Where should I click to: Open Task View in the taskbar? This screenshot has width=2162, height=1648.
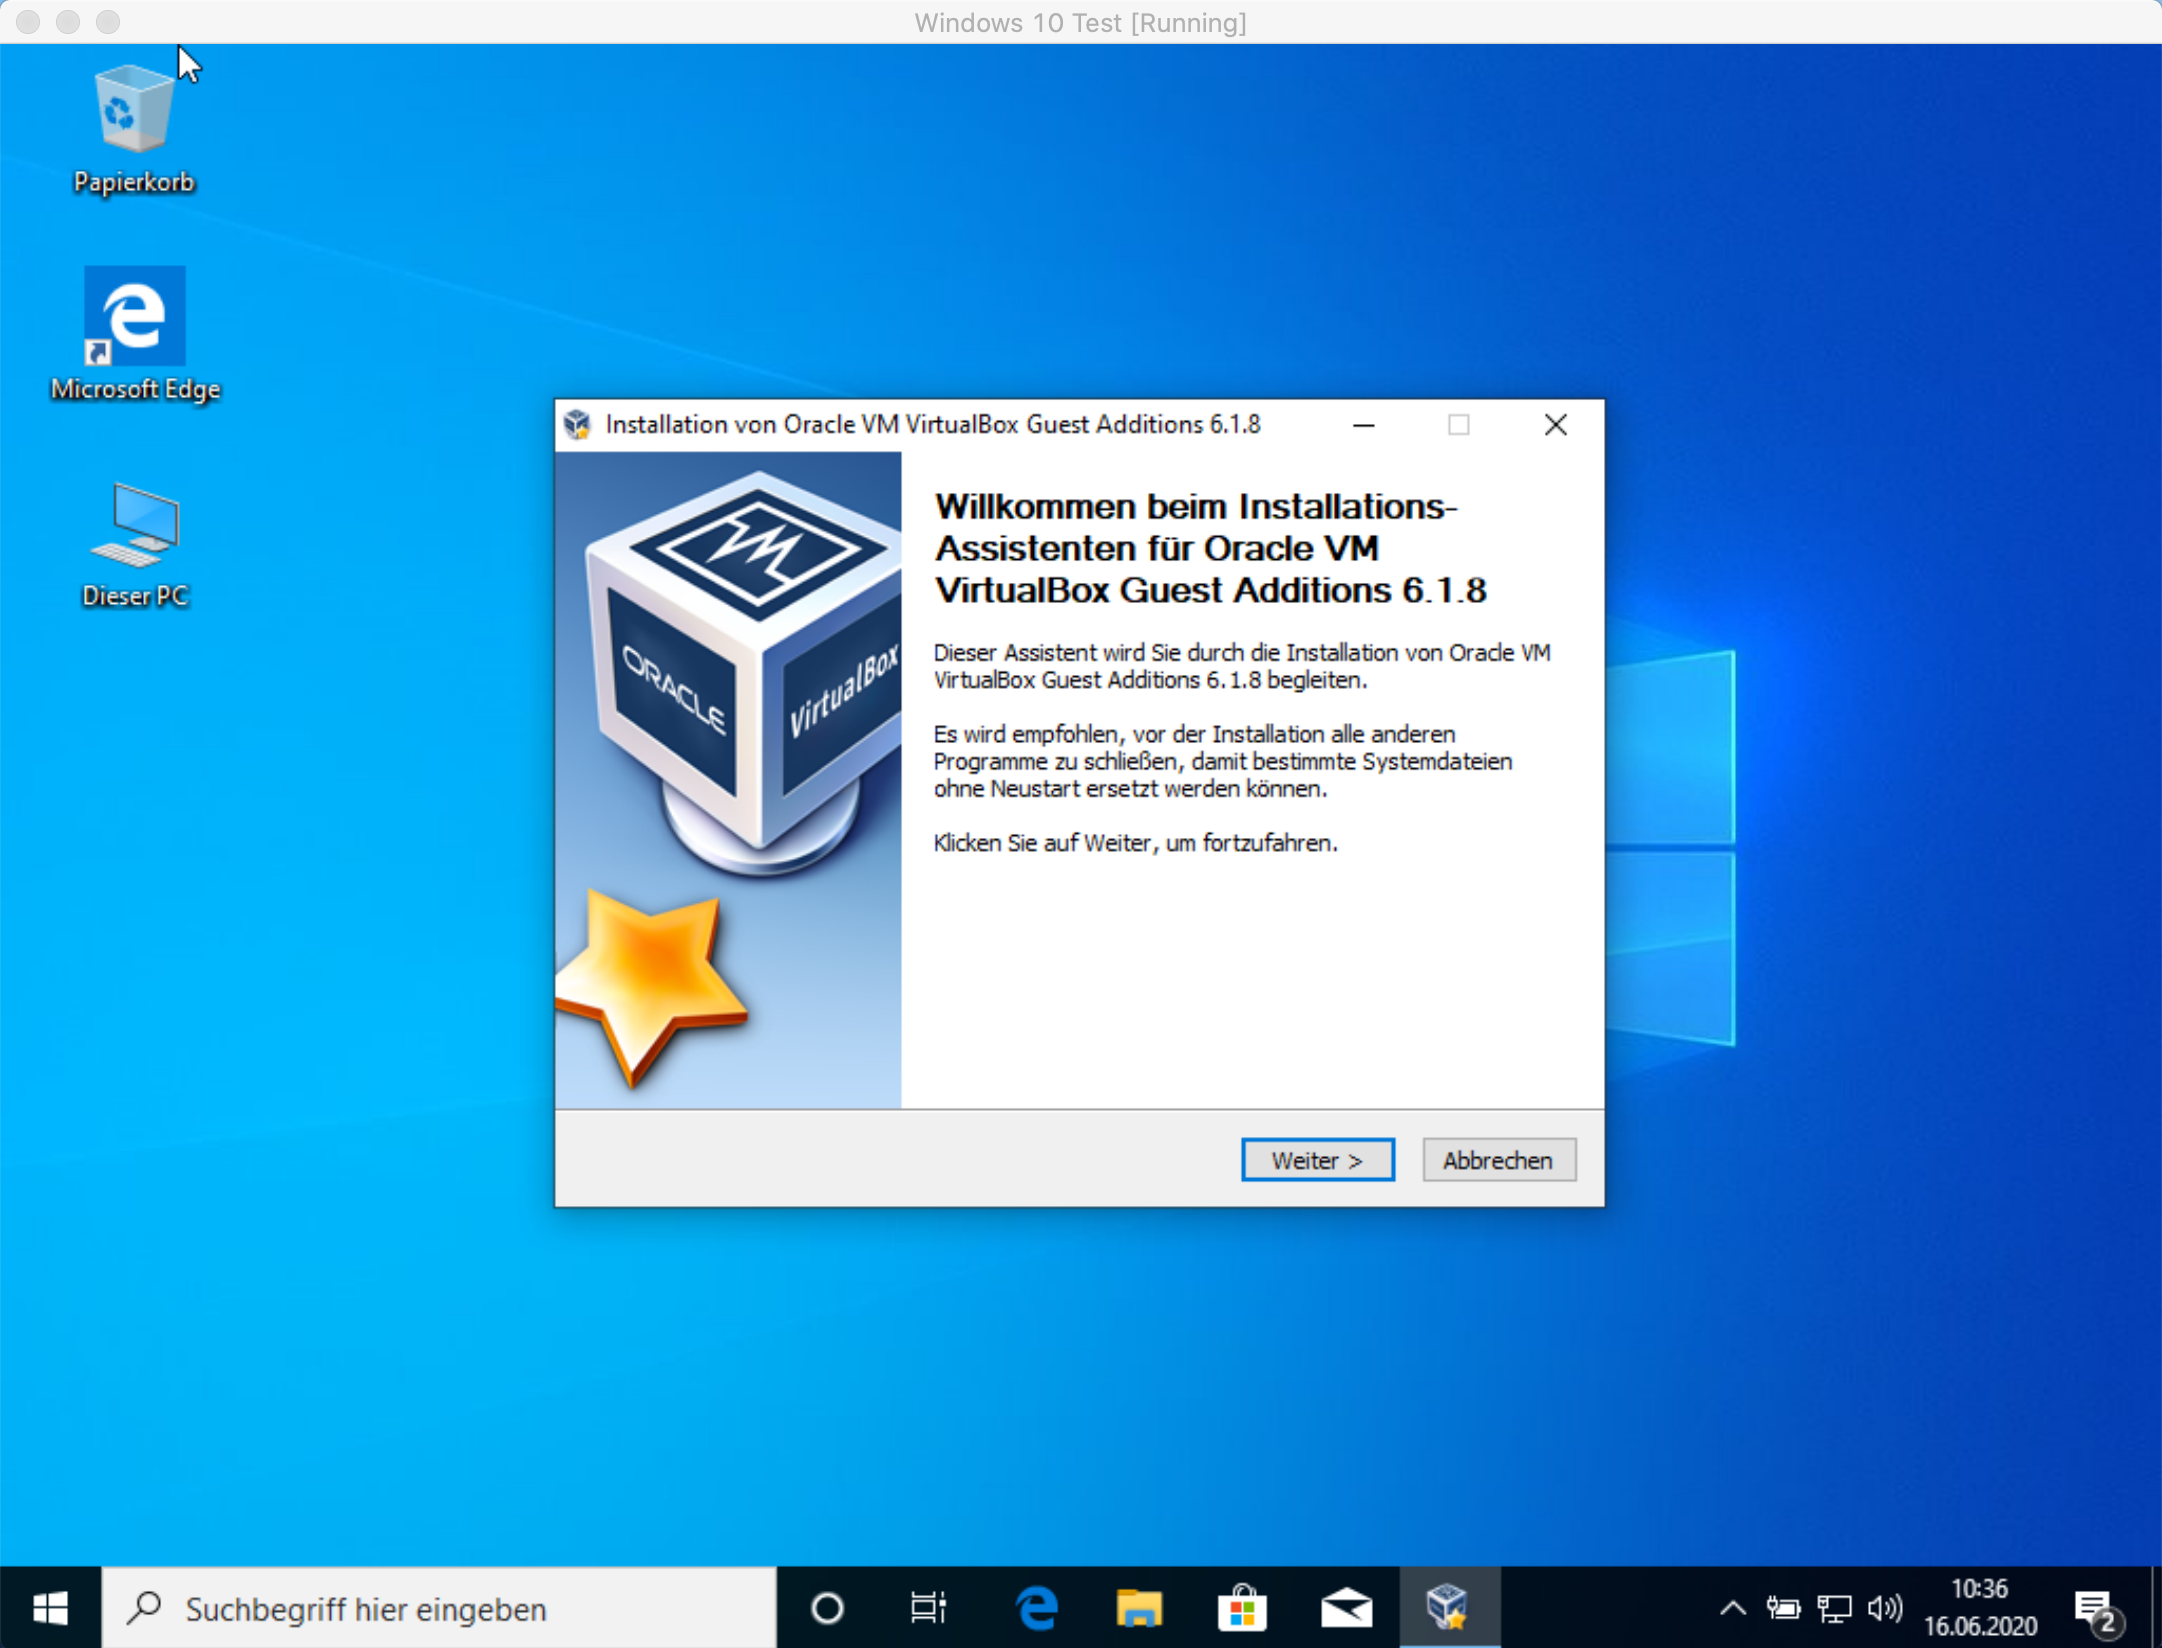point(929,1608)
